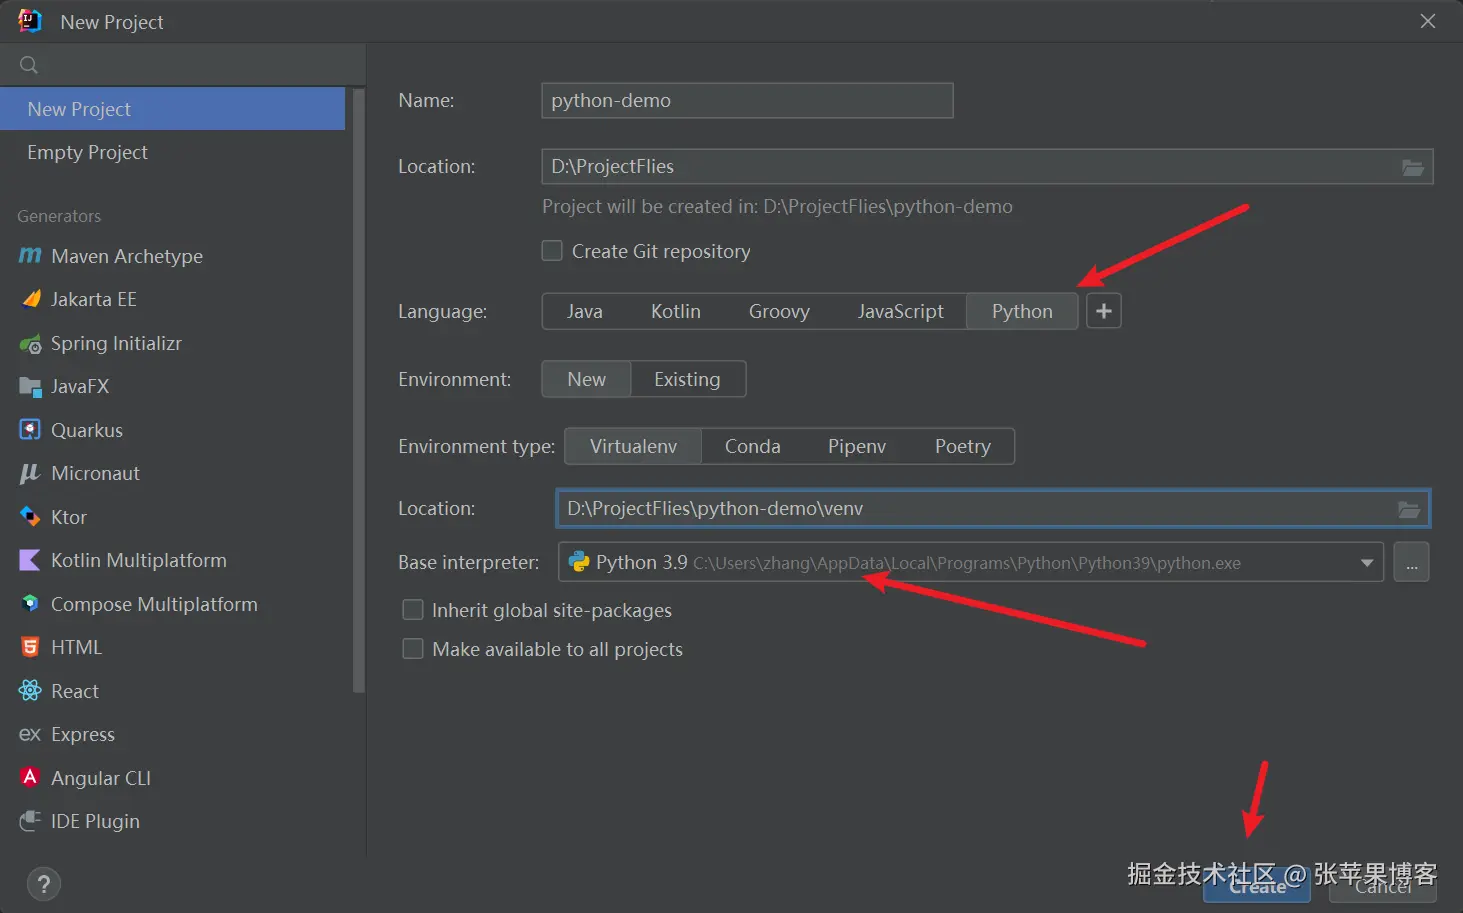Click the Maven Archetype generator icon
1463x913 pixels.
click(30, 256)
